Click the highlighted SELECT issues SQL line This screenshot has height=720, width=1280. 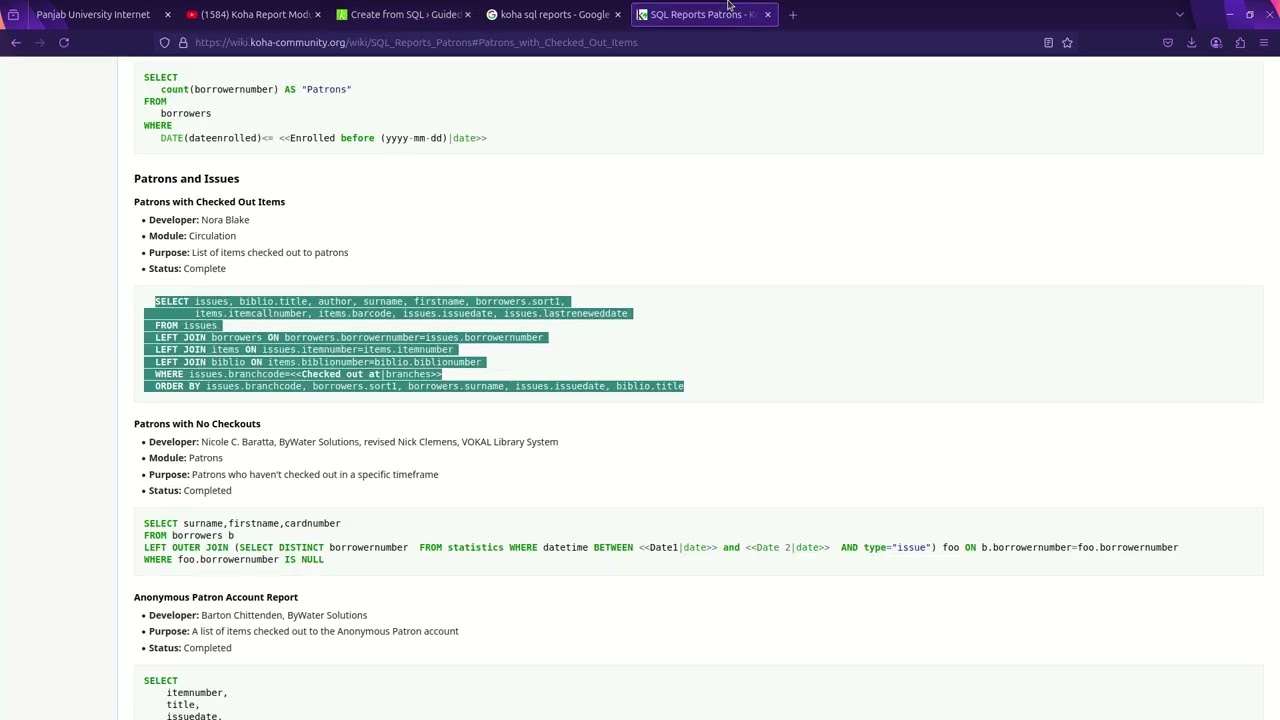point(362,302)
